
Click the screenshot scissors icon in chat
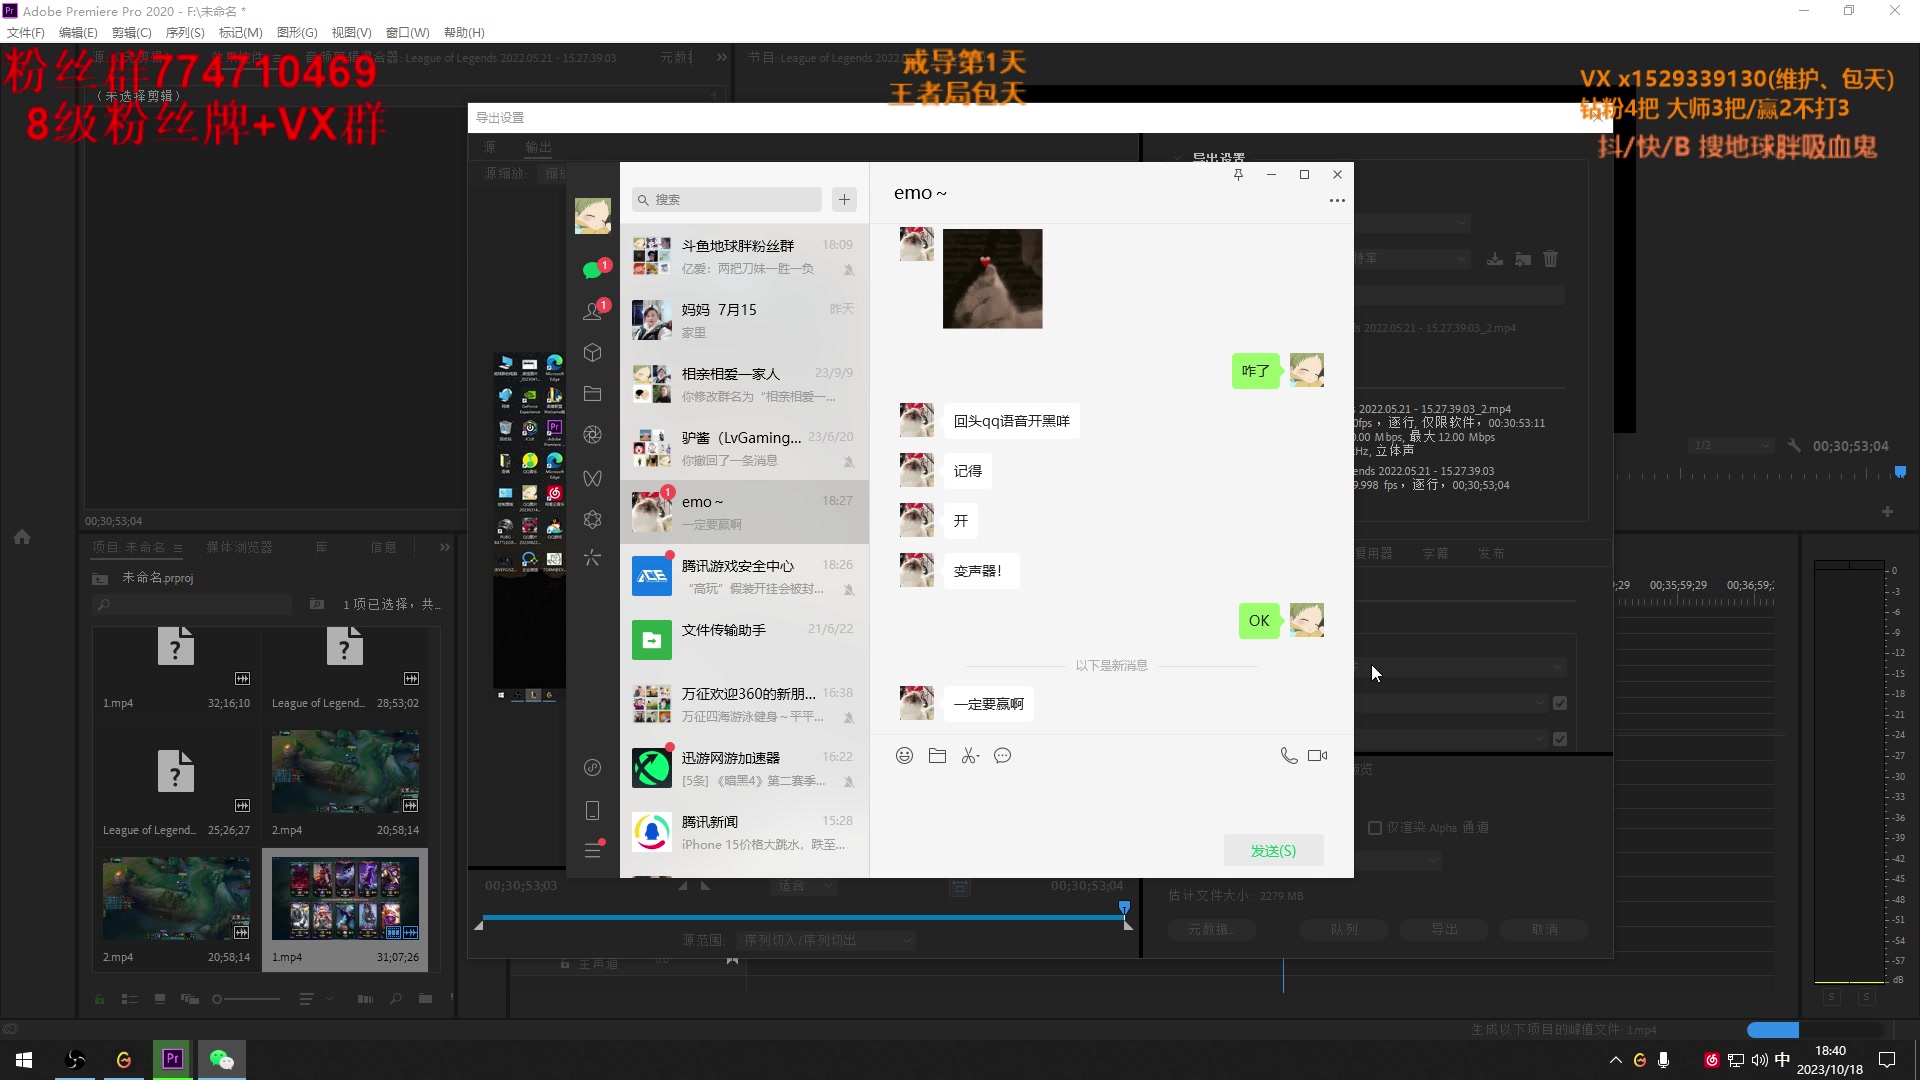[x=970, y=756]
